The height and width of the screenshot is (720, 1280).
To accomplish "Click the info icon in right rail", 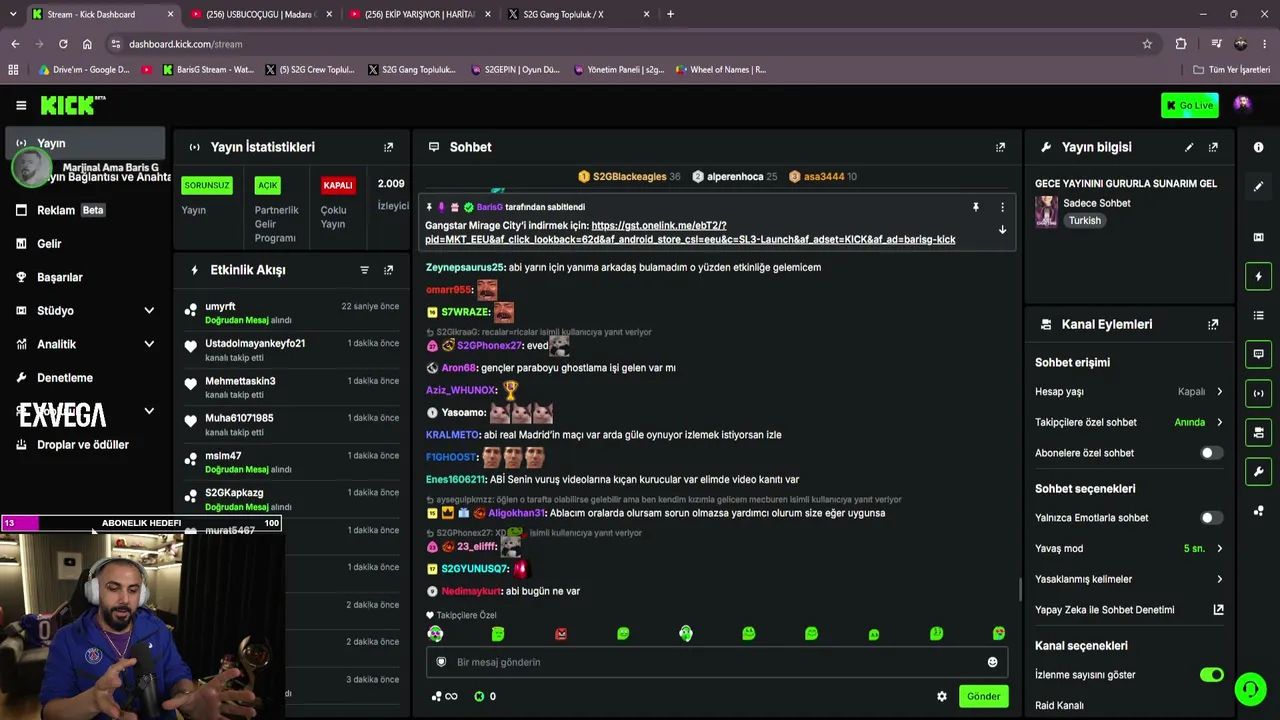I will [x=1258, y=147].
